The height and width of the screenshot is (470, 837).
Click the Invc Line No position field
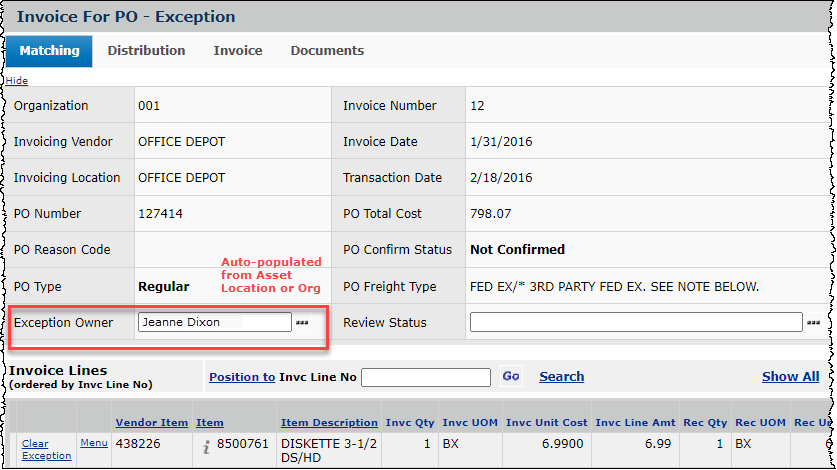tap(425, 377)
